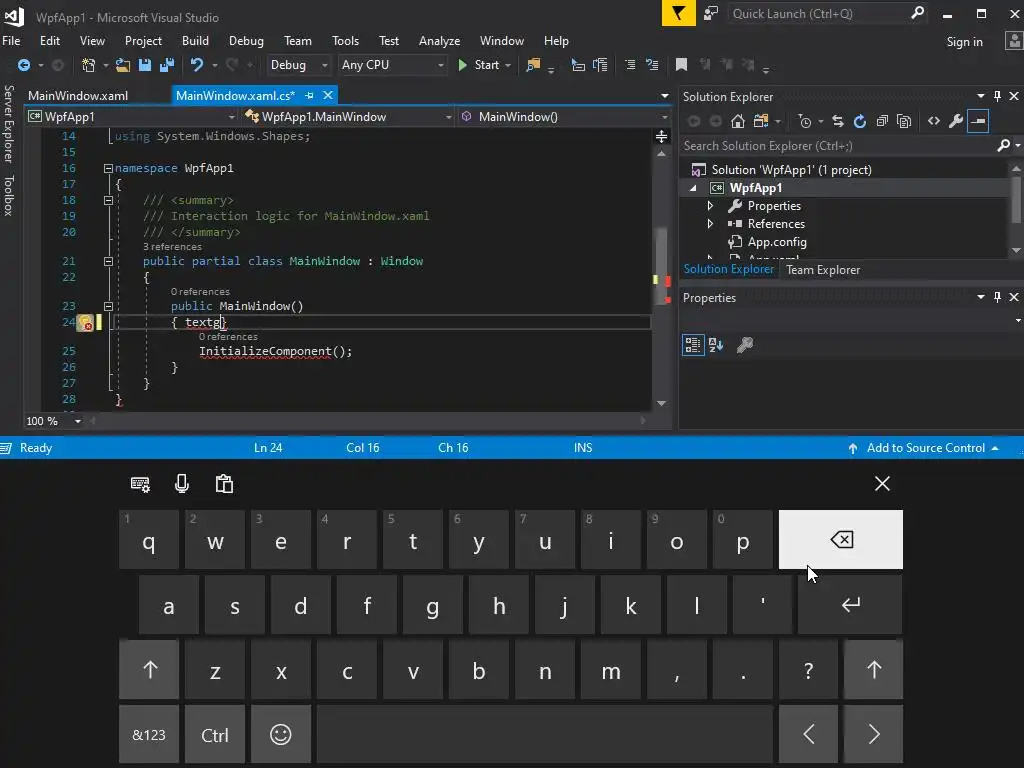Viewport: 1024px width, 768px height.
Task: Close the MainWindow.xaml.cs tab
Action: (x=328, y=95)
